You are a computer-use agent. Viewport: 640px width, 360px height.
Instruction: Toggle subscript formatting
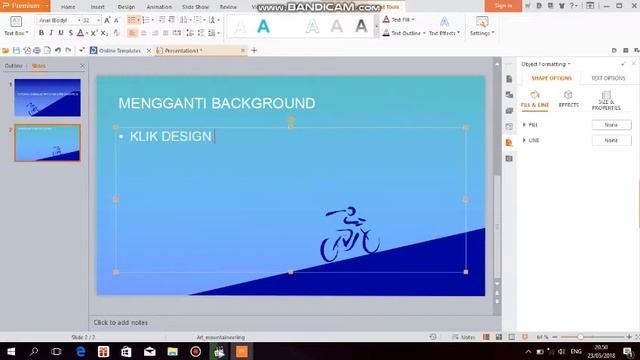tap(104, 33)
